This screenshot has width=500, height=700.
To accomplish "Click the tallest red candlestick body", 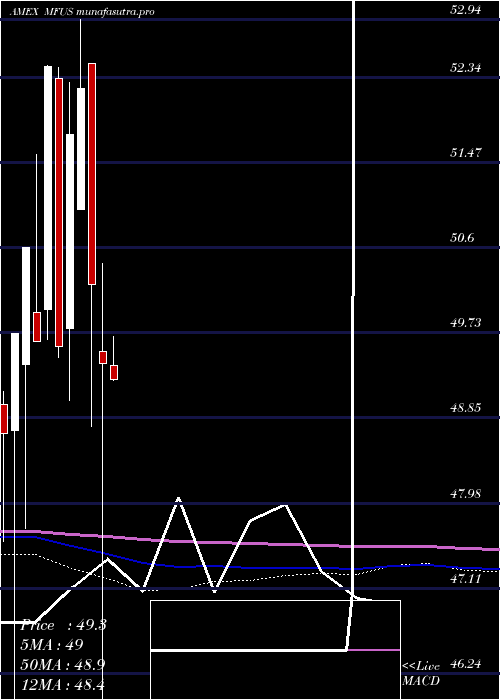I will (x=59, y=212).
